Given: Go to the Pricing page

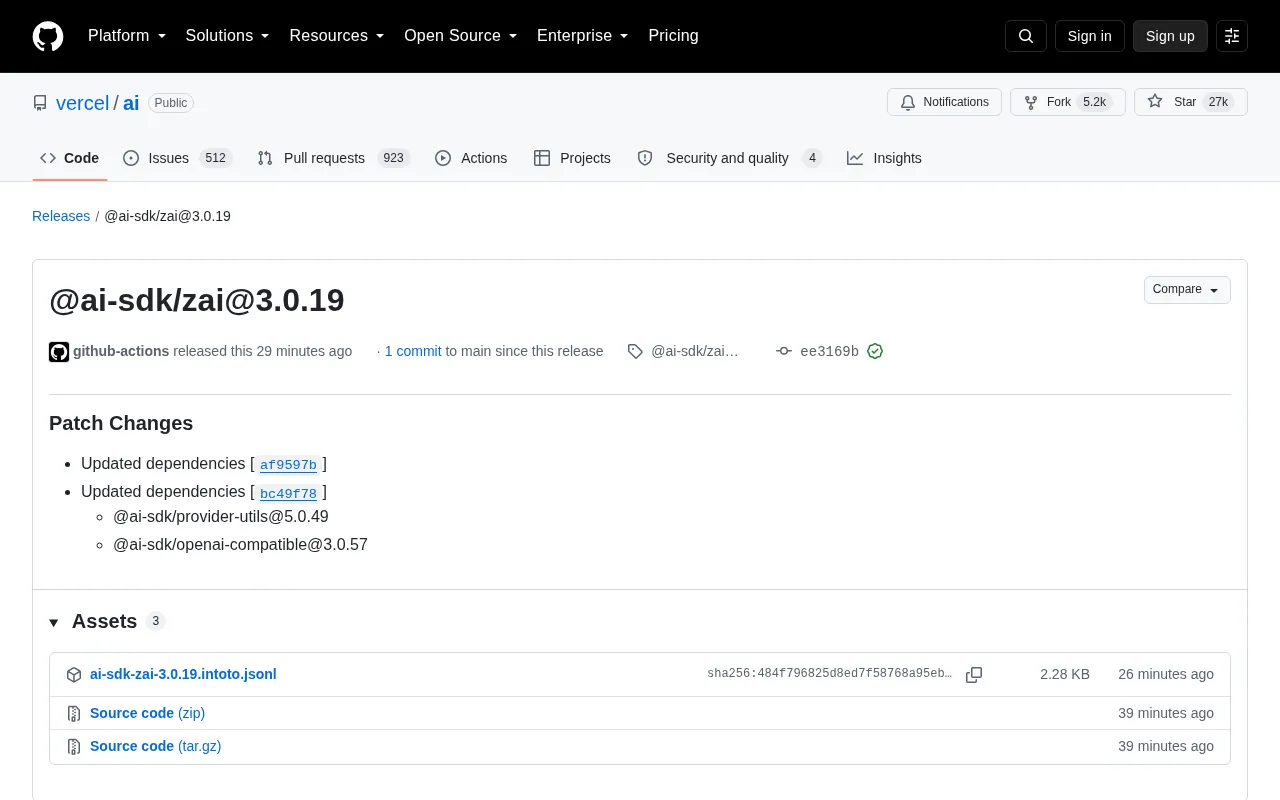Looking at the screenshot, I should point(673,36).
